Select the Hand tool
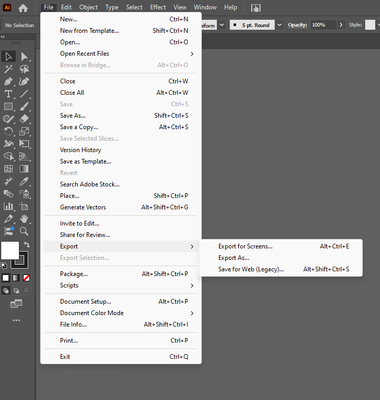This screenshot has height=400, width=380. (x=24, y=219)
